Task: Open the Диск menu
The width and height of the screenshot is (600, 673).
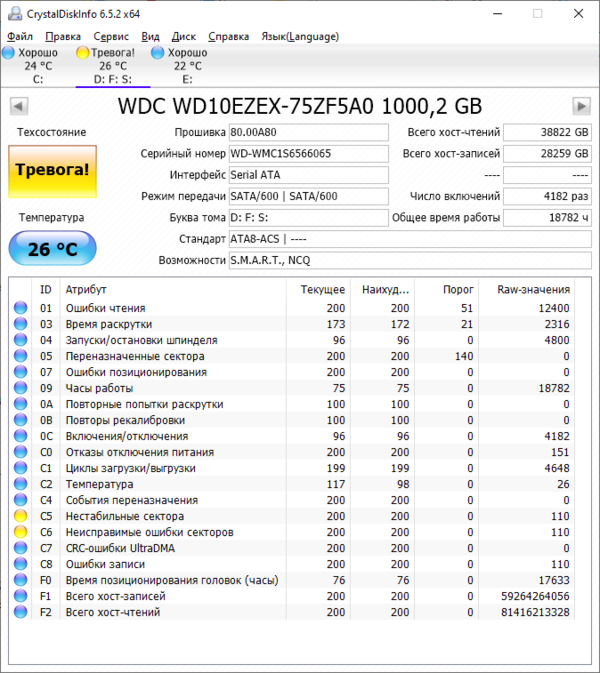Action: (x=184, y=37)
